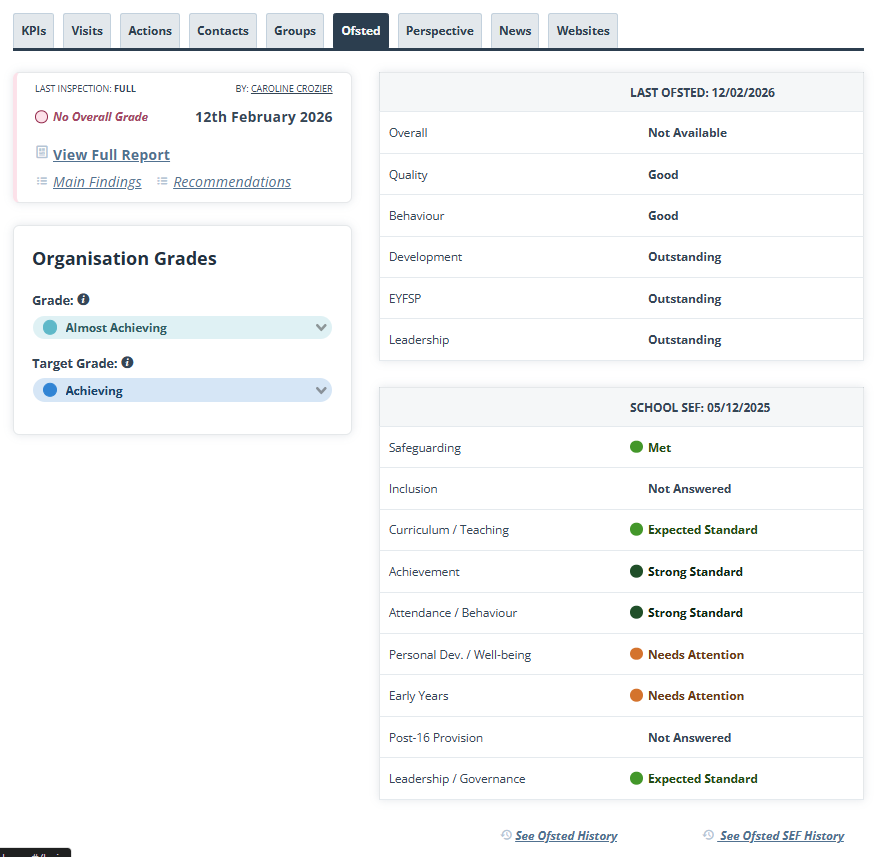Click the Post-16 Provision 'Not Answered' value
887x857 pixels.
(690, 738)
